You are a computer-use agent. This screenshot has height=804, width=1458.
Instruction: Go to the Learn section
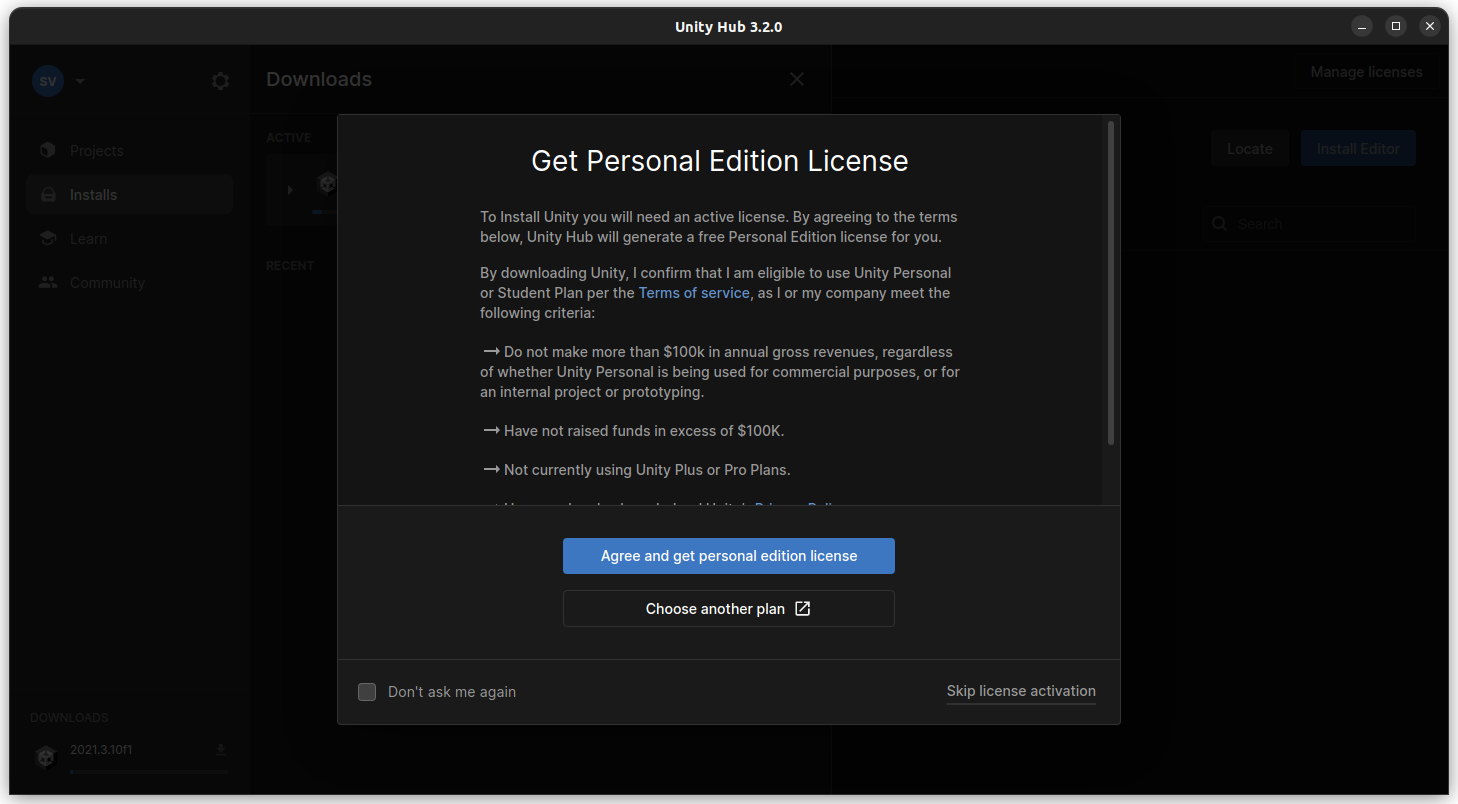(x=88, y=239)
